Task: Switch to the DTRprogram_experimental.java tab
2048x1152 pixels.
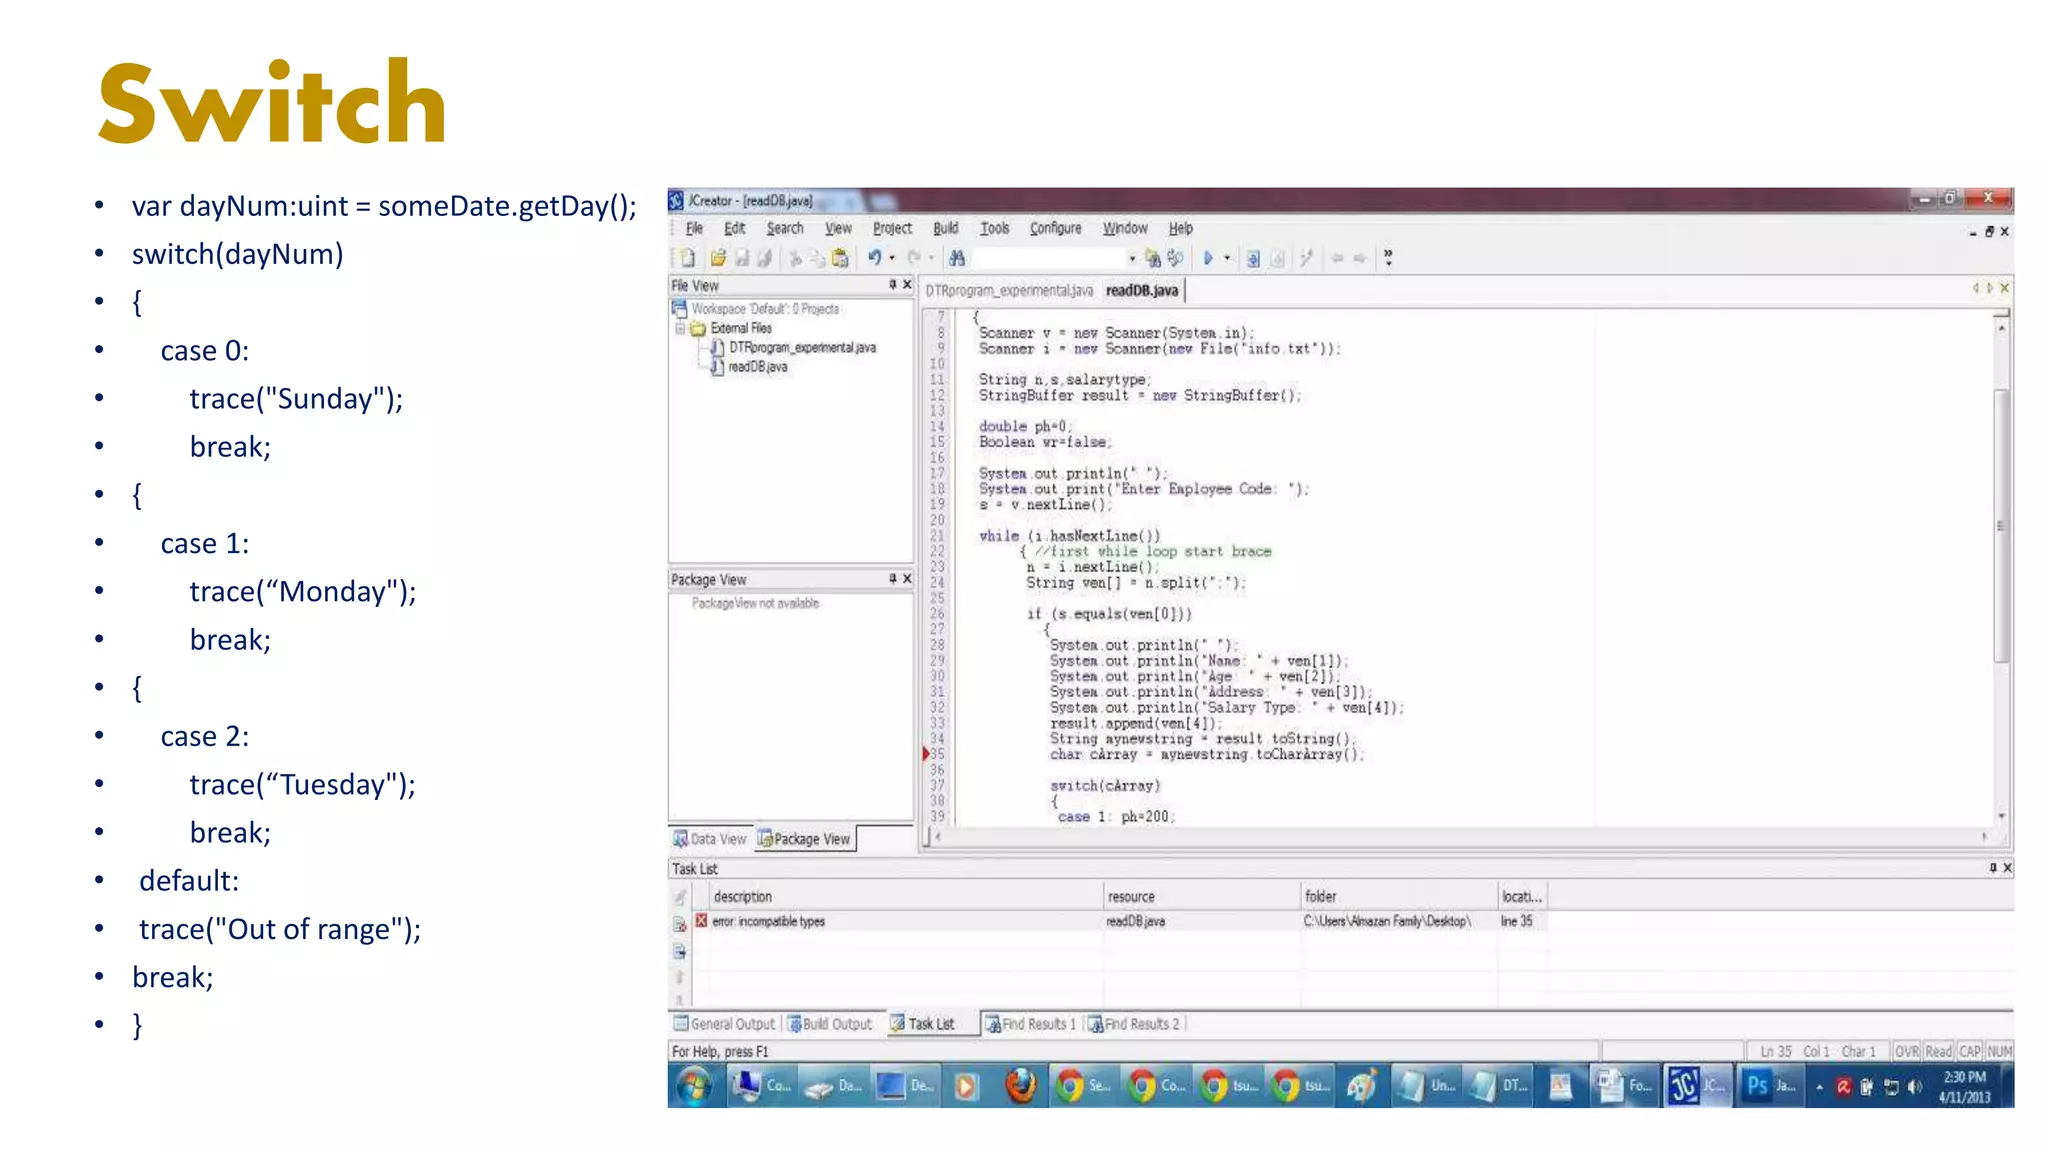Action: click(1008, 290)
